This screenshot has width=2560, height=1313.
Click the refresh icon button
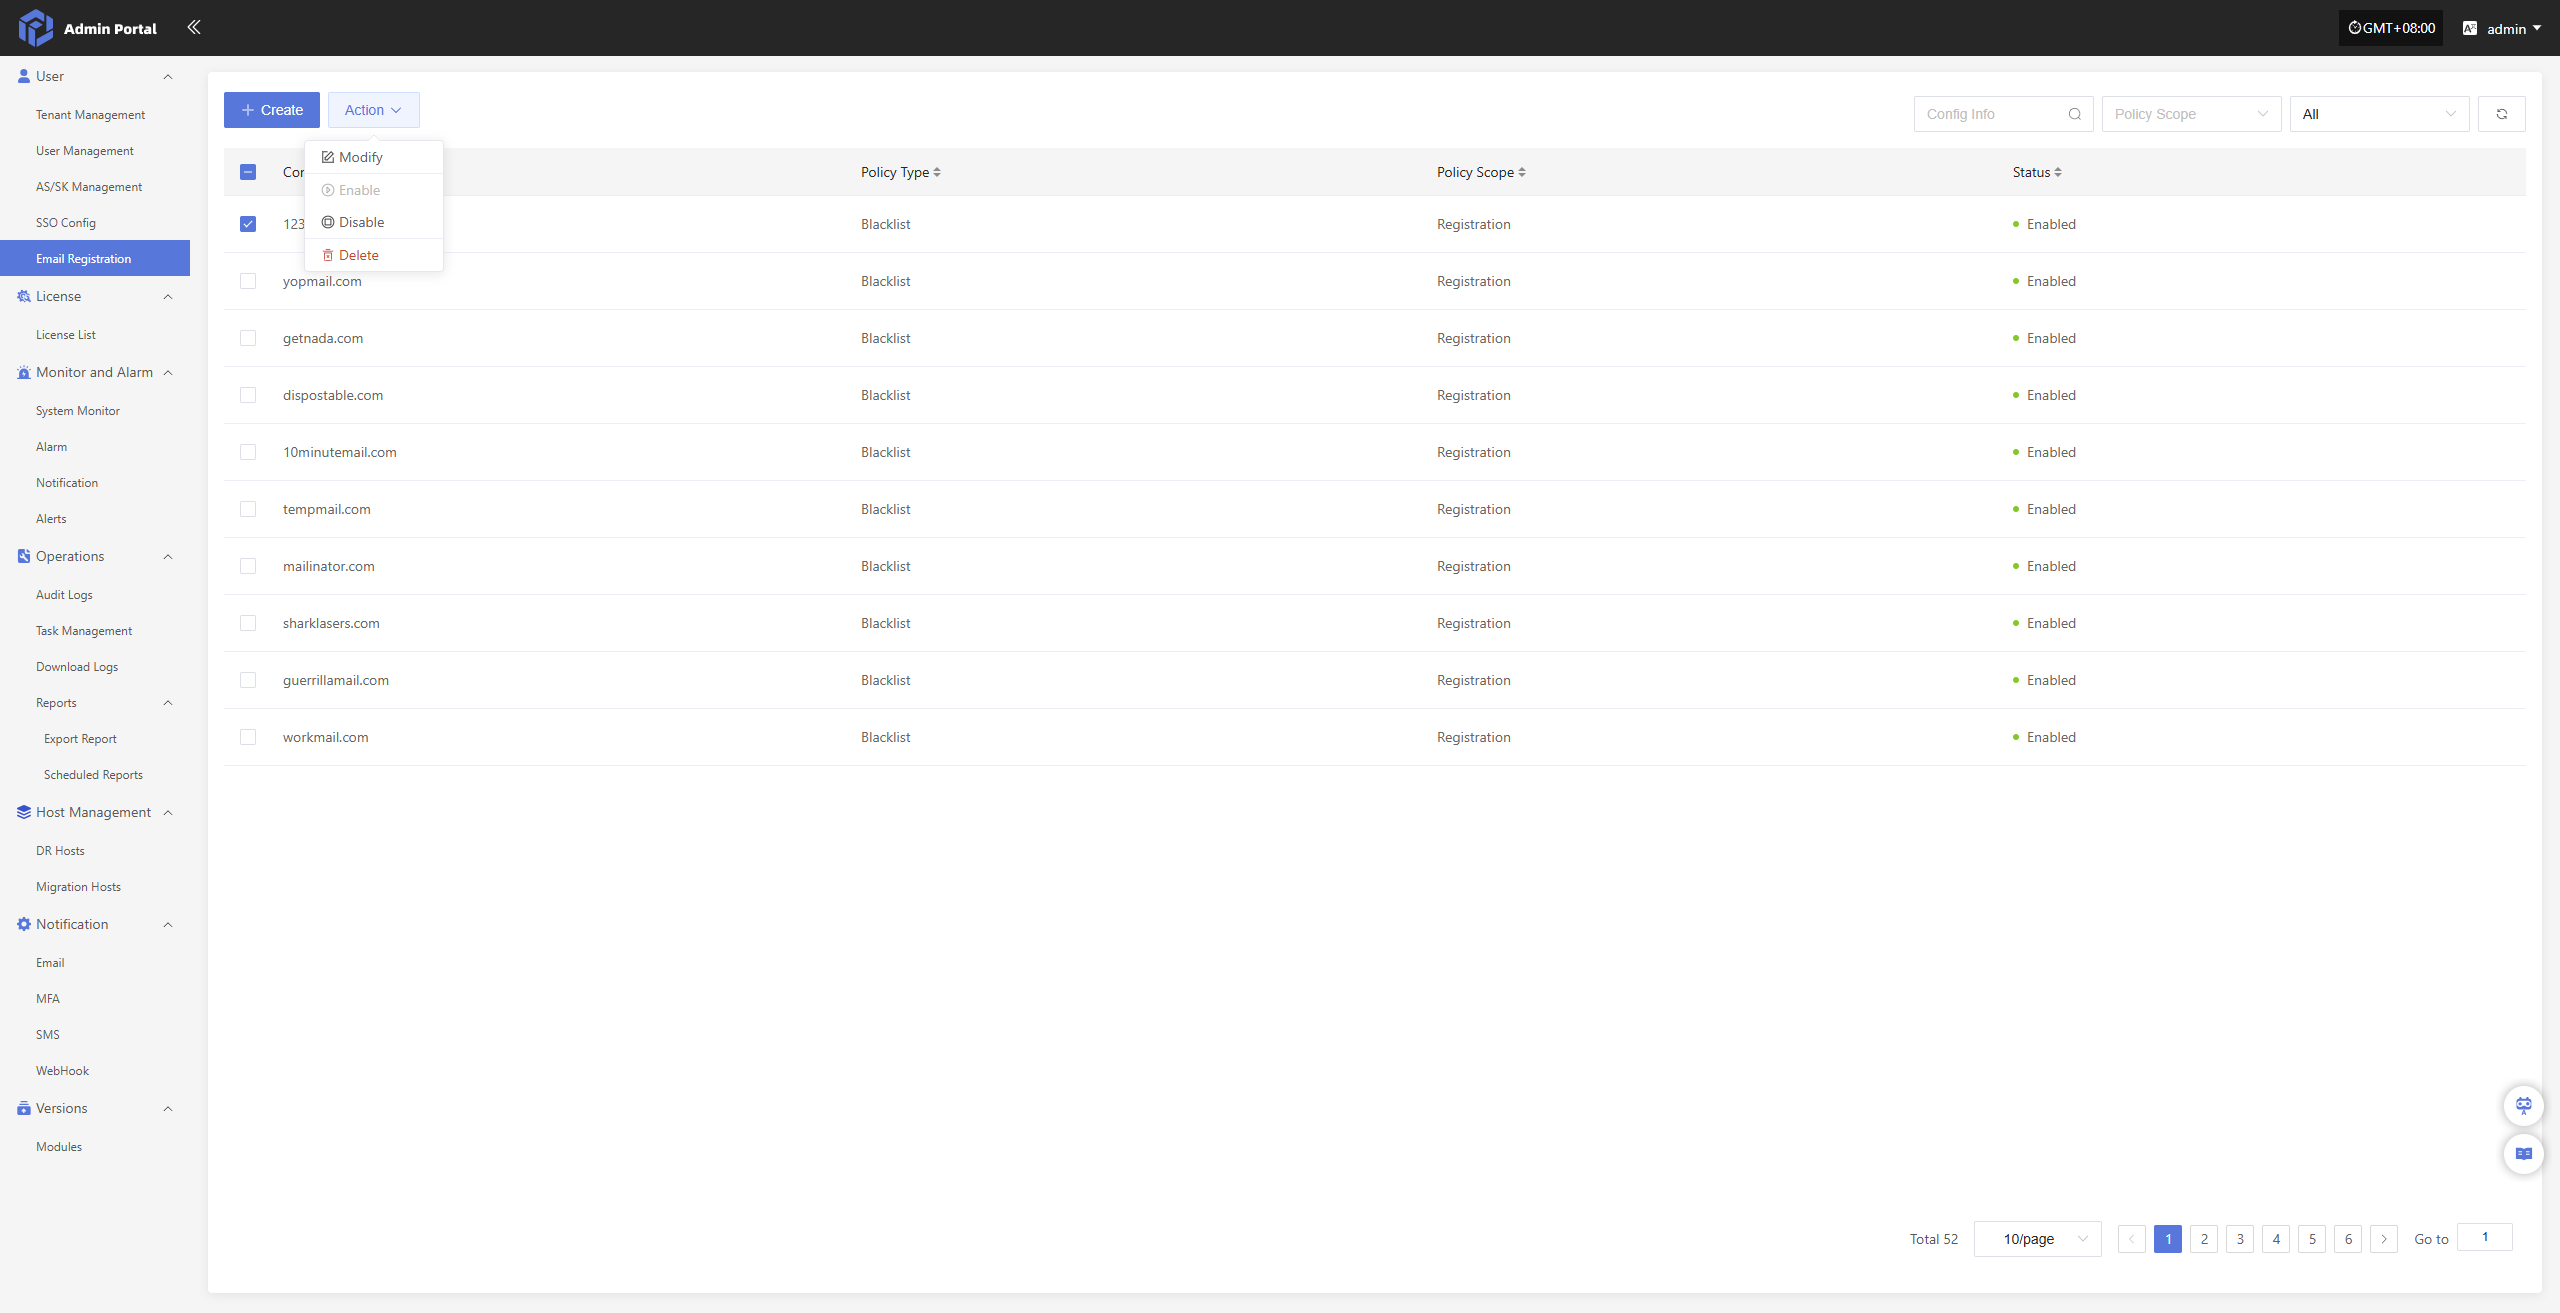click(x=2501, y=114)
